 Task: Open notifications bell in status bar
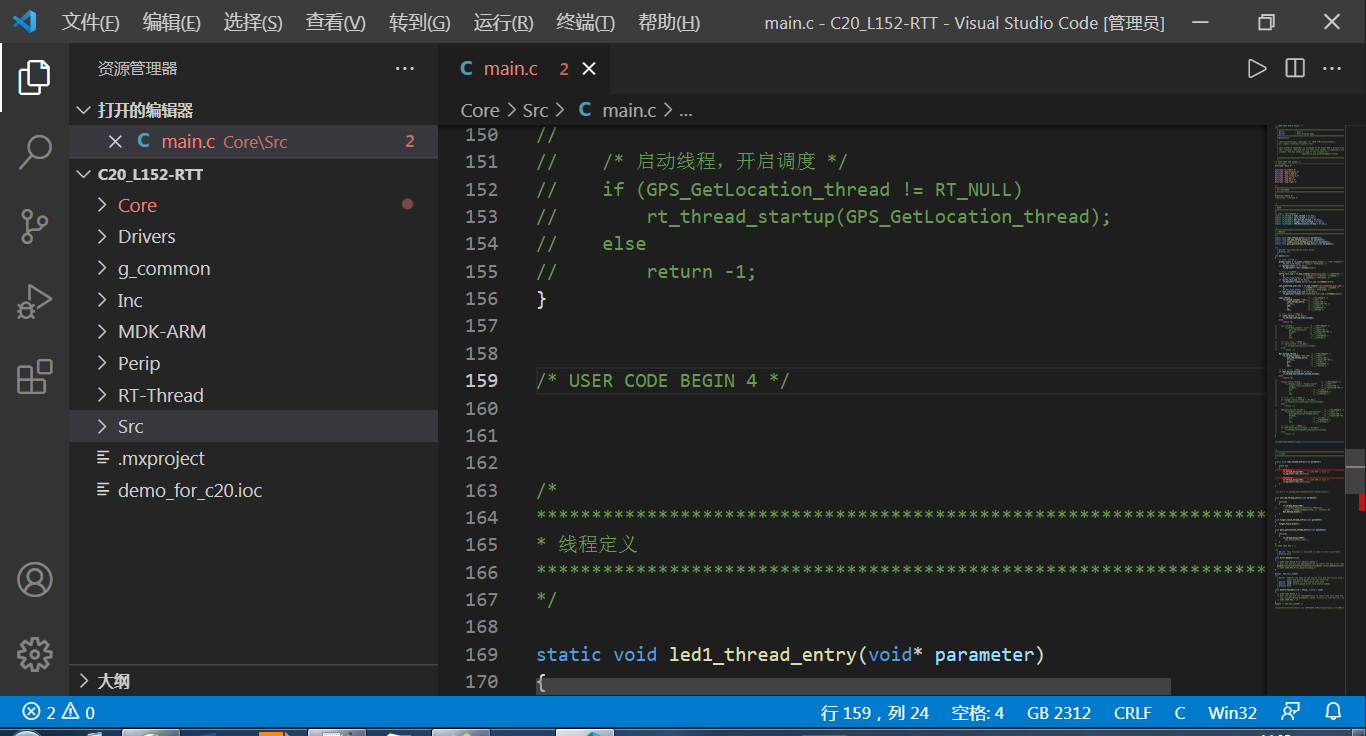(1333, 712)
